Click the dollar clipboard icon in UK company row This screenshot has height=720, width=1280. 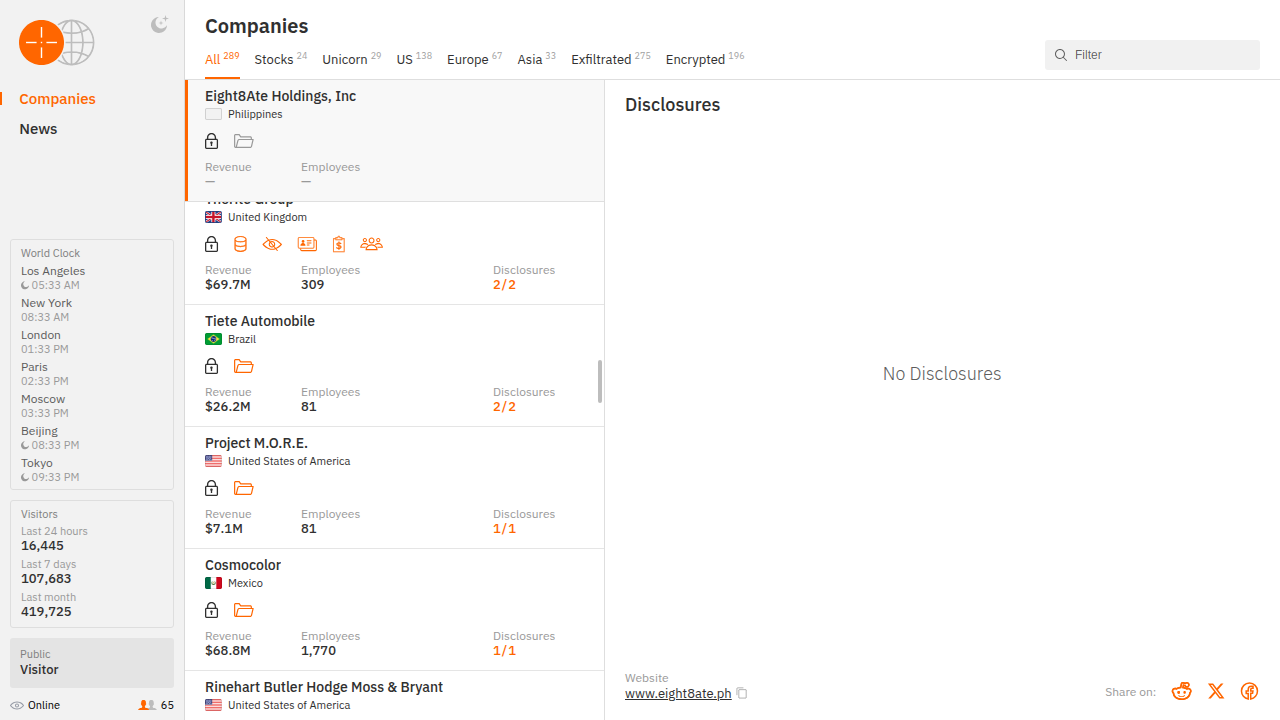[x=339, y=244]
